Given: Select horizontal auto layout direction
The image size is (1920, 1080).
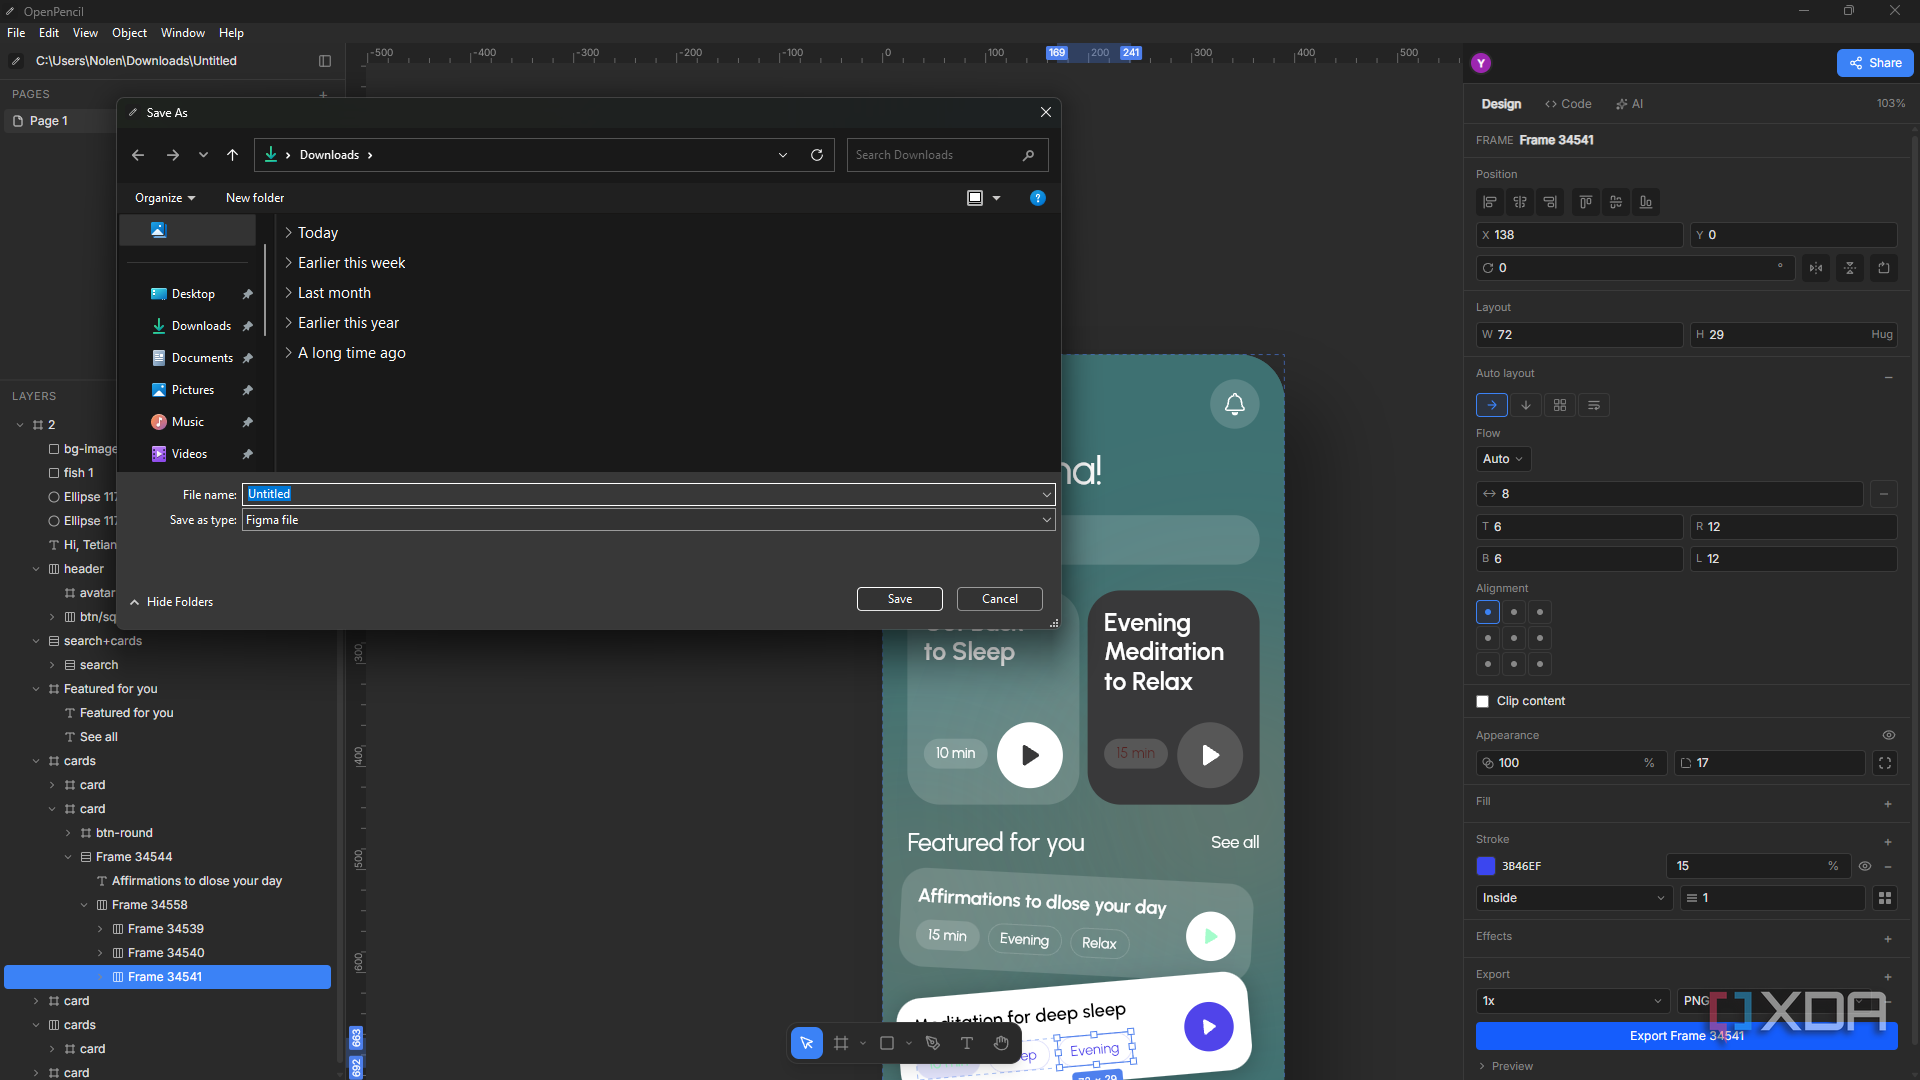Looking at the screenshot, I should click(x=1492, y=405).
